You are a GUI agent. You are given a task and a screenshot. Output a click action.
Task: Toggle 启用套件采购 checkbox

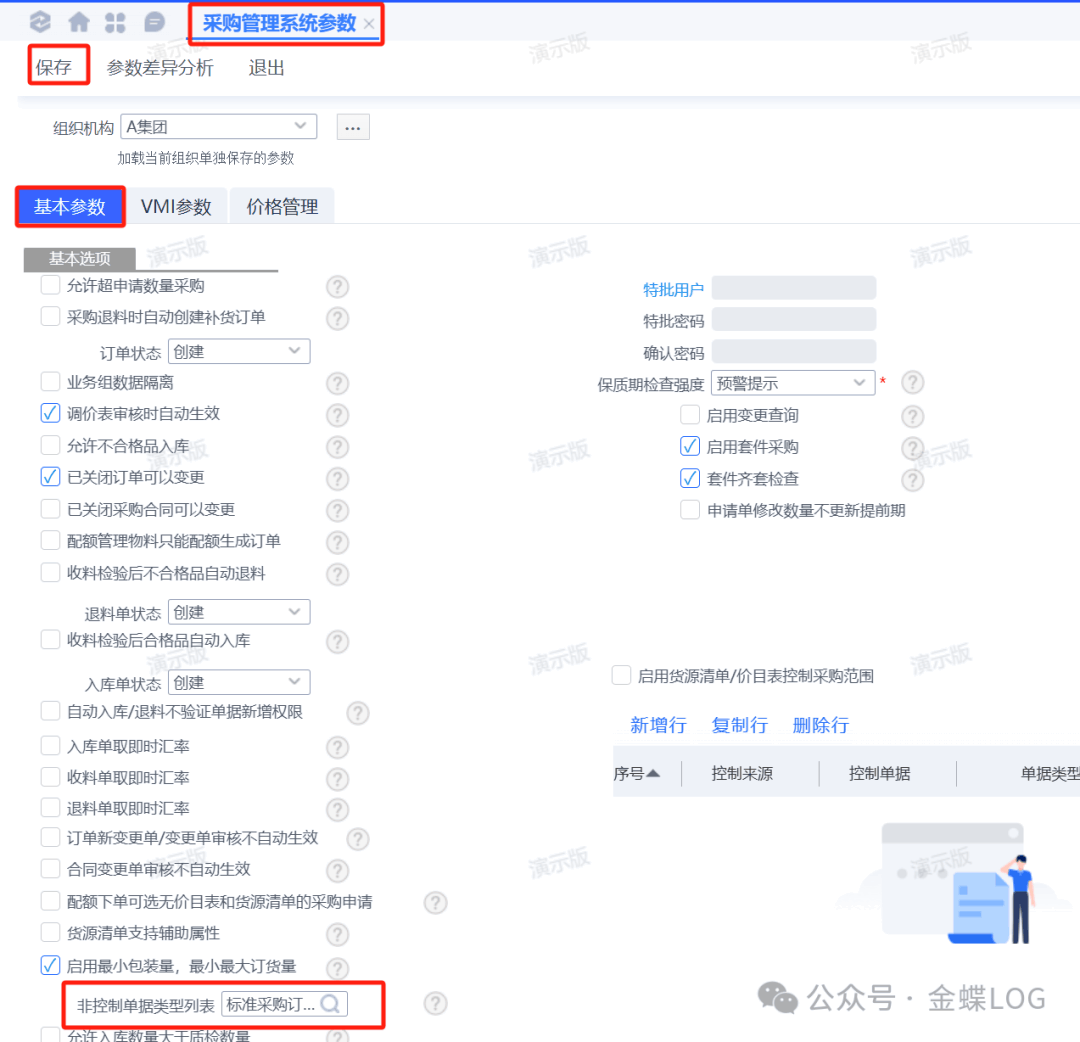click(x=690, y=447)
